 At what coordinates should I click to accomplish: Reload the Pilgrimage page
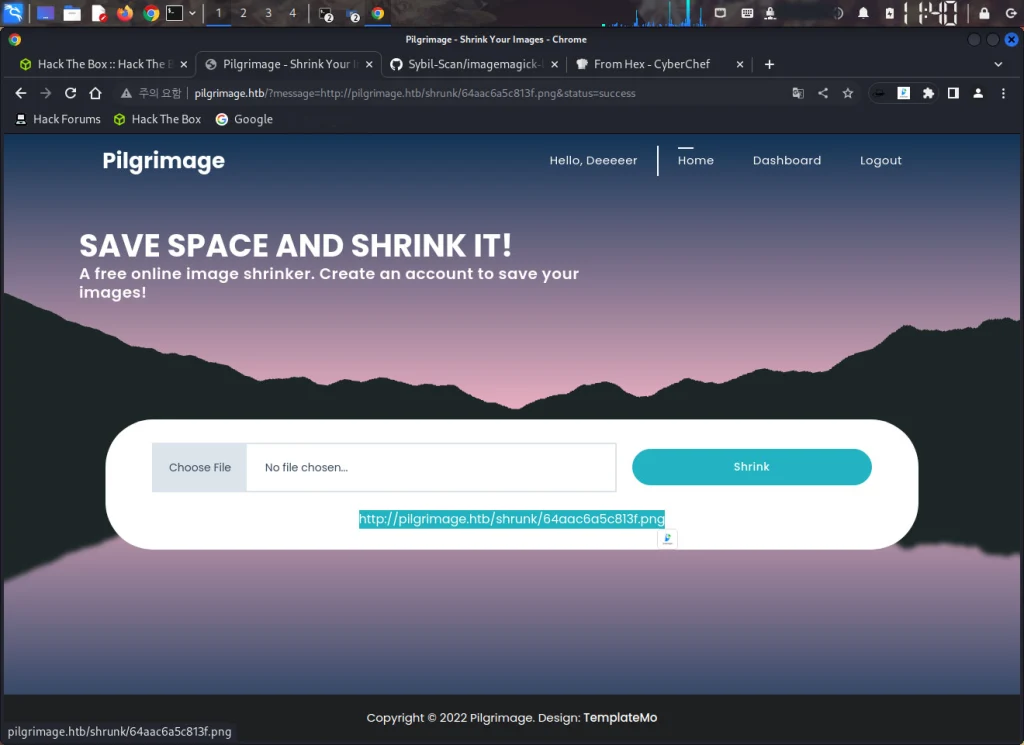[x=71, y=93]
